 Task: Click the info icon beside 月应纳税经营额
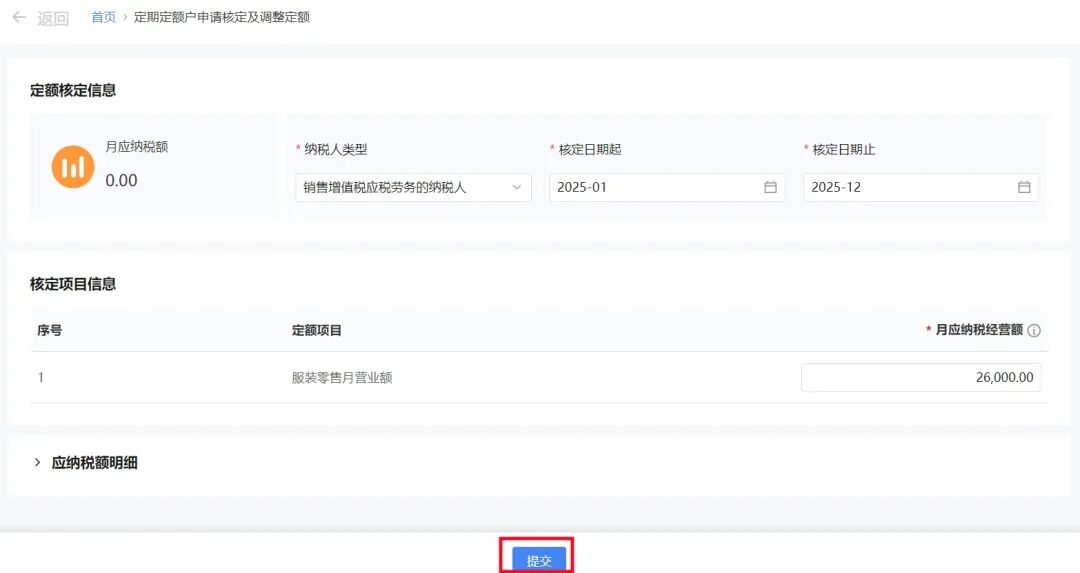(1034, 331)
